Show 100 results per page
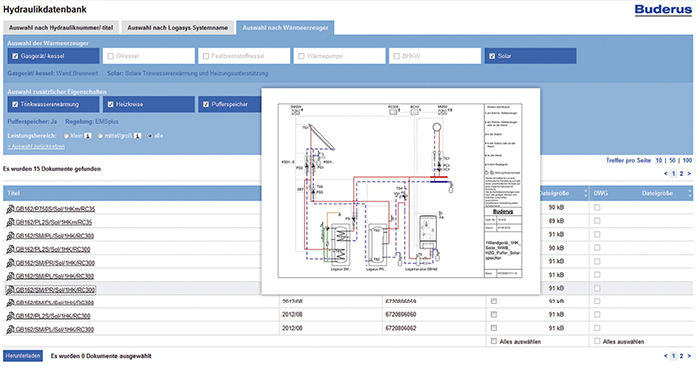This screenshot has height=375, width=697. (687, 160)
